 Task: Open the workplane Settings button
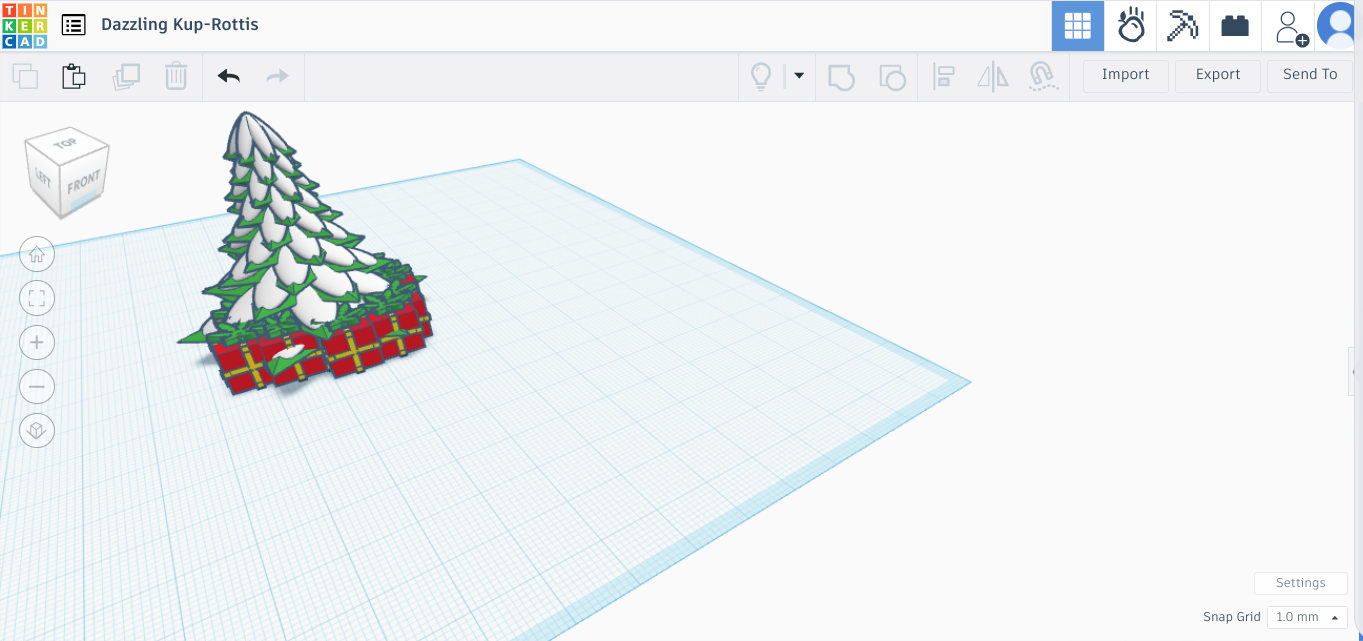pyautogui.click(x=1300, y=583)
